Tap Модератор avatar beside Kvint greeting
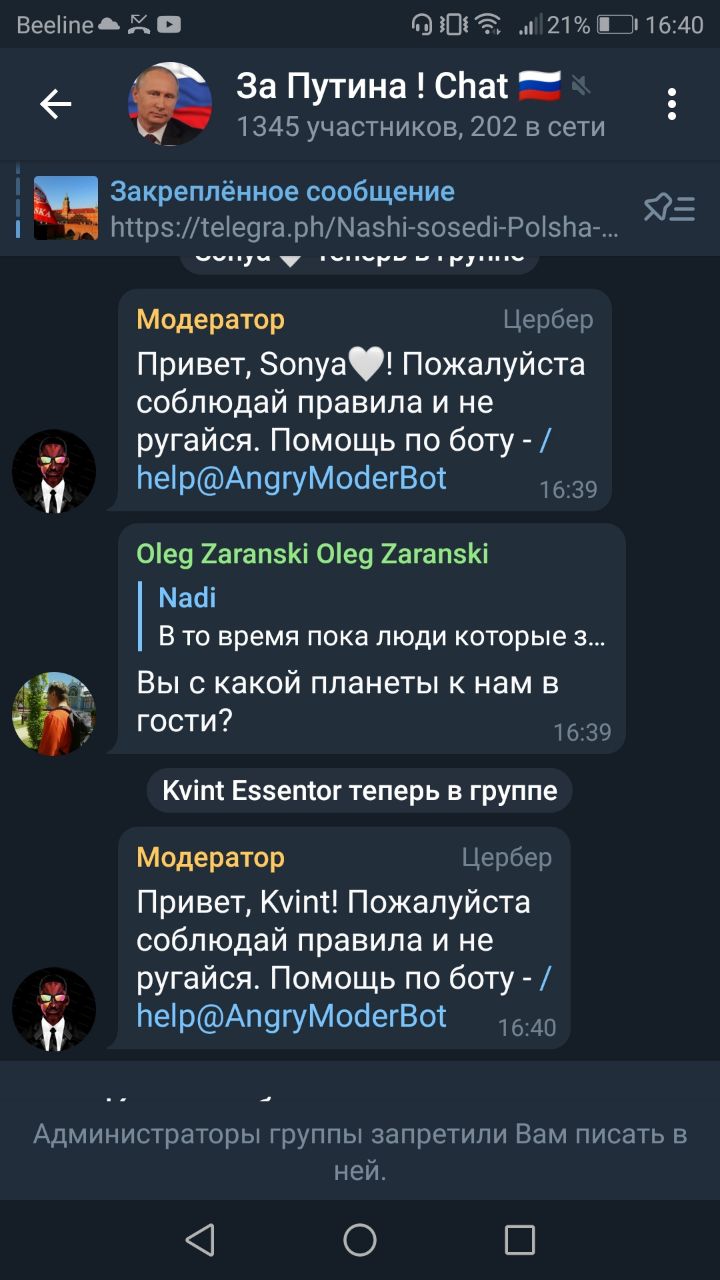Image resolution: width=720 pixels, height=1280 pixels. [54, 1010]
